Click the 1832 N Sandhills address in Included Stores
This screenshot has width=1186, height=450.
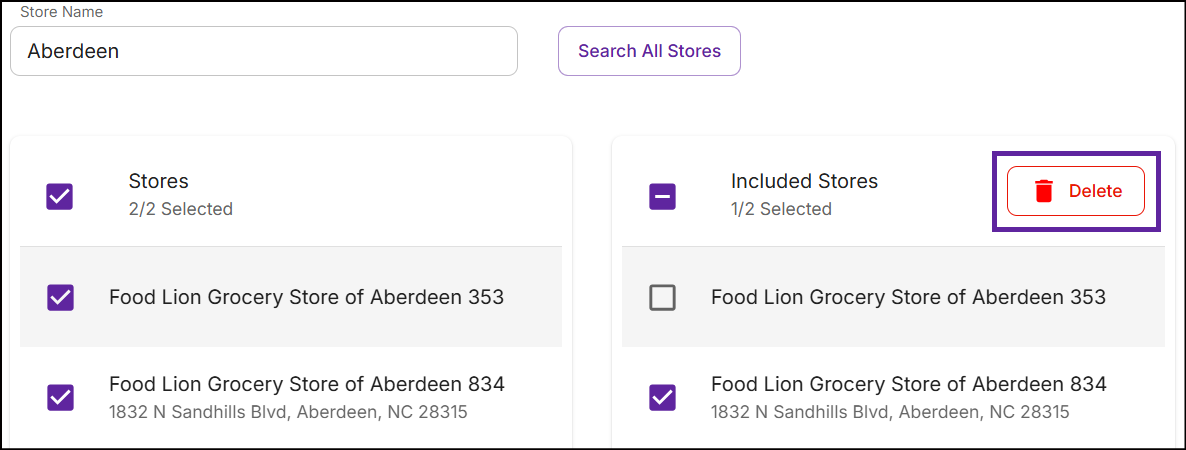[x=890, y=413]
